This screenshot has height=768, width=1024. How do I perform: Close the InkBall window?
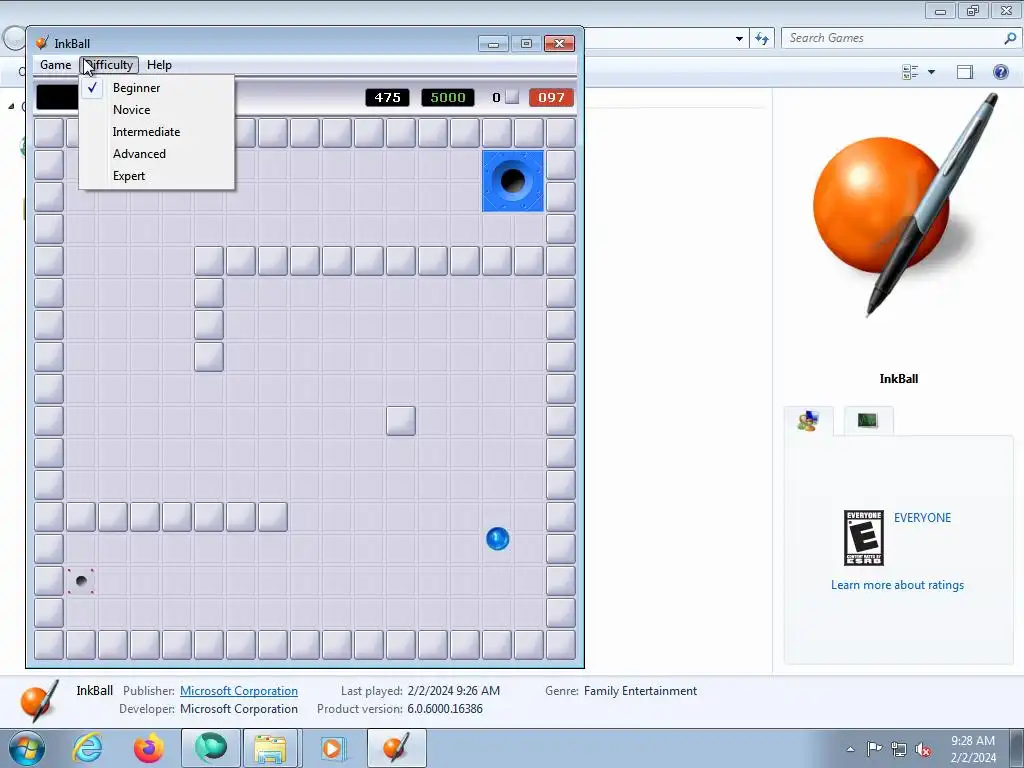(x=560, y=44)
